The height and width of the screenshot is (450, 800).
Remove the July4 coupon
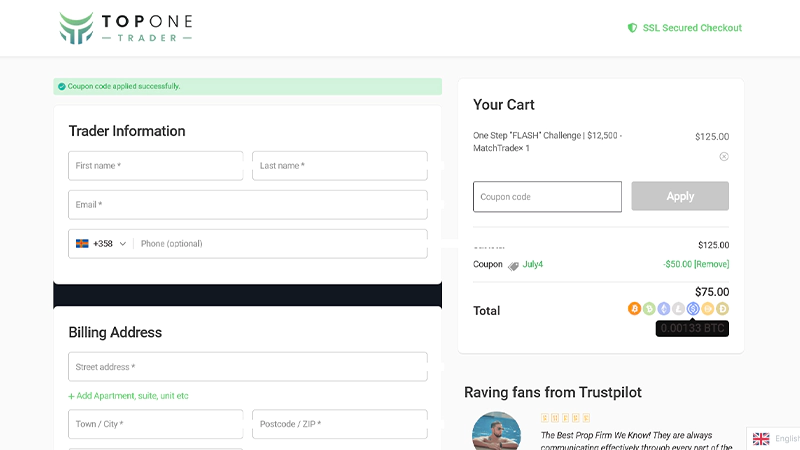(x=712, y=264)
